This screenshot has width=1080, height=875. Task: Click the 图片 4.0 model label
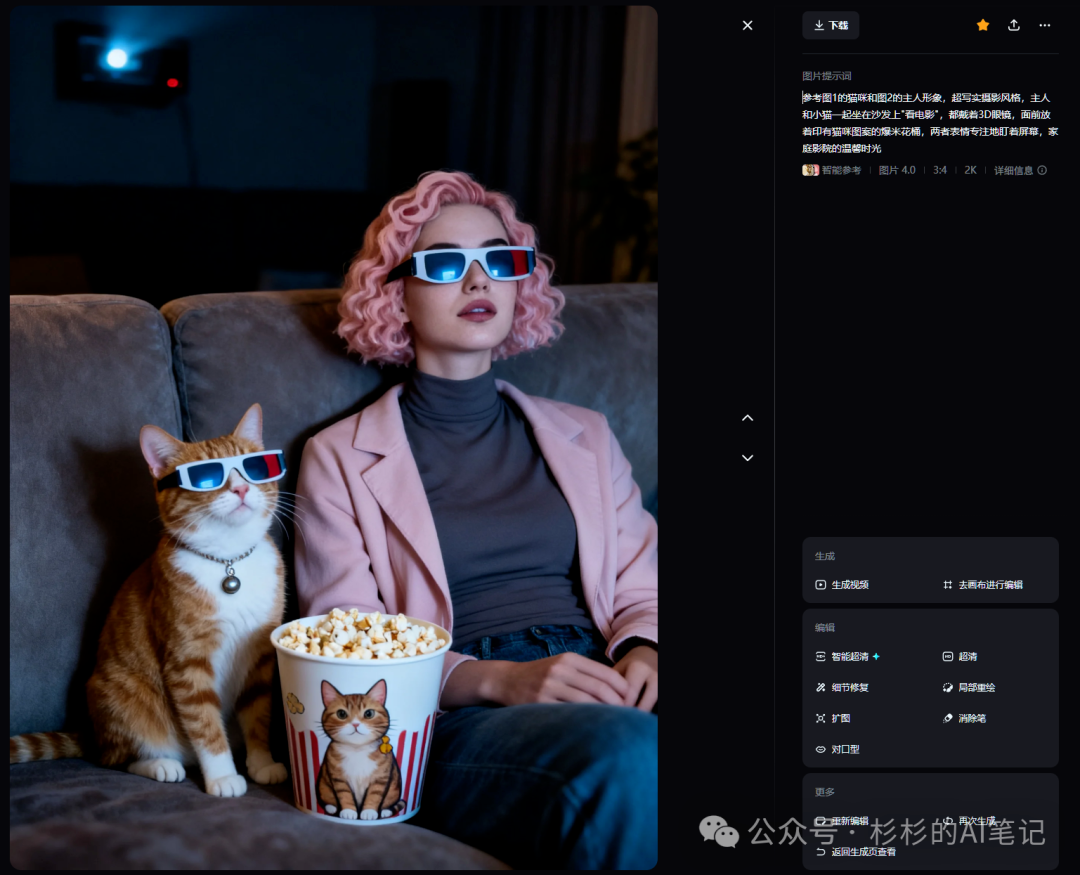tap(897, 170)
